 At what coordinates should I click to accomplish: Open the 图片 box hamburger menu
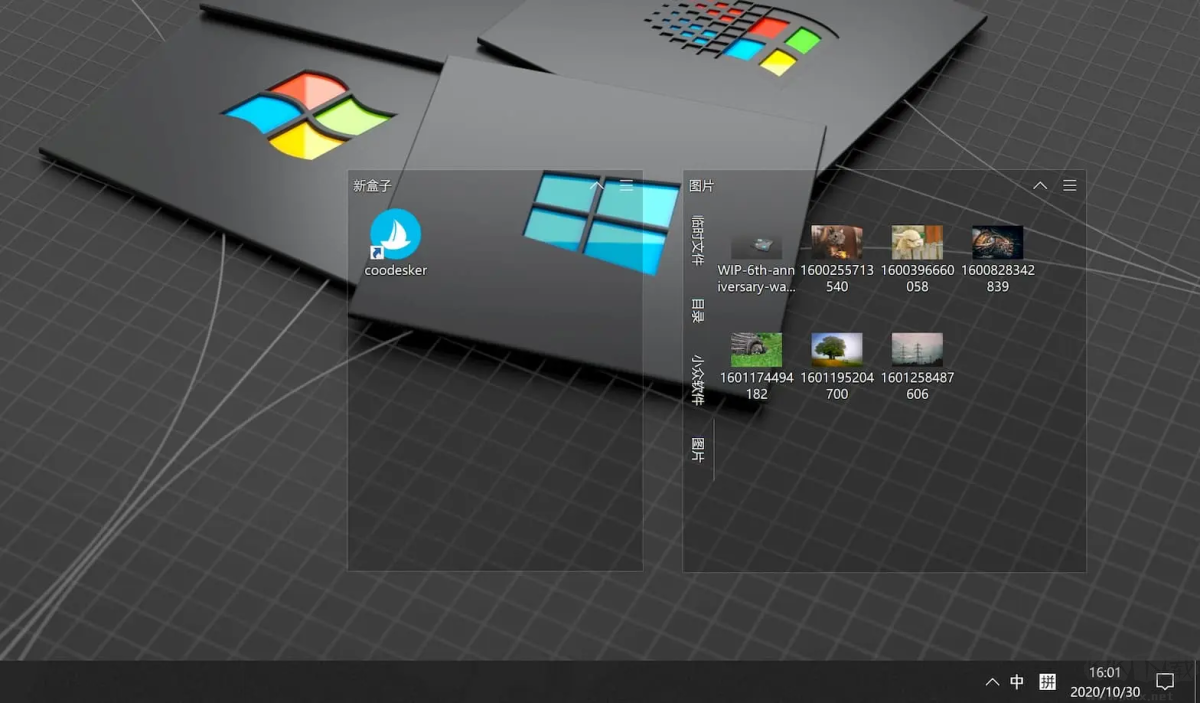click(x=1070, y=186)
